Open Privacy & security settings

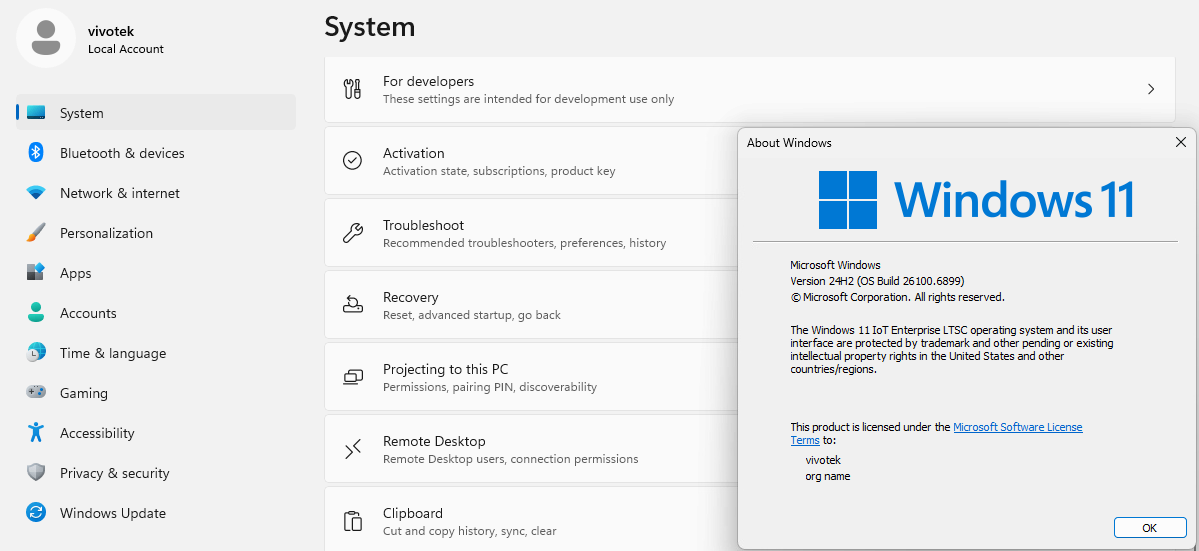[156, 472]
